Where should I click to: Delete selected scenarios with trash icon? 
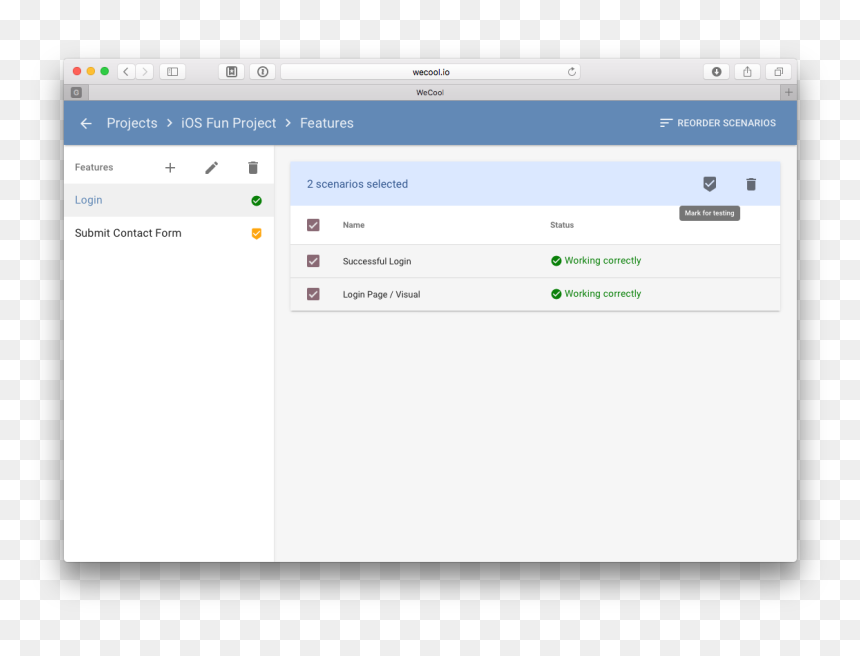[x=751, y=184]
